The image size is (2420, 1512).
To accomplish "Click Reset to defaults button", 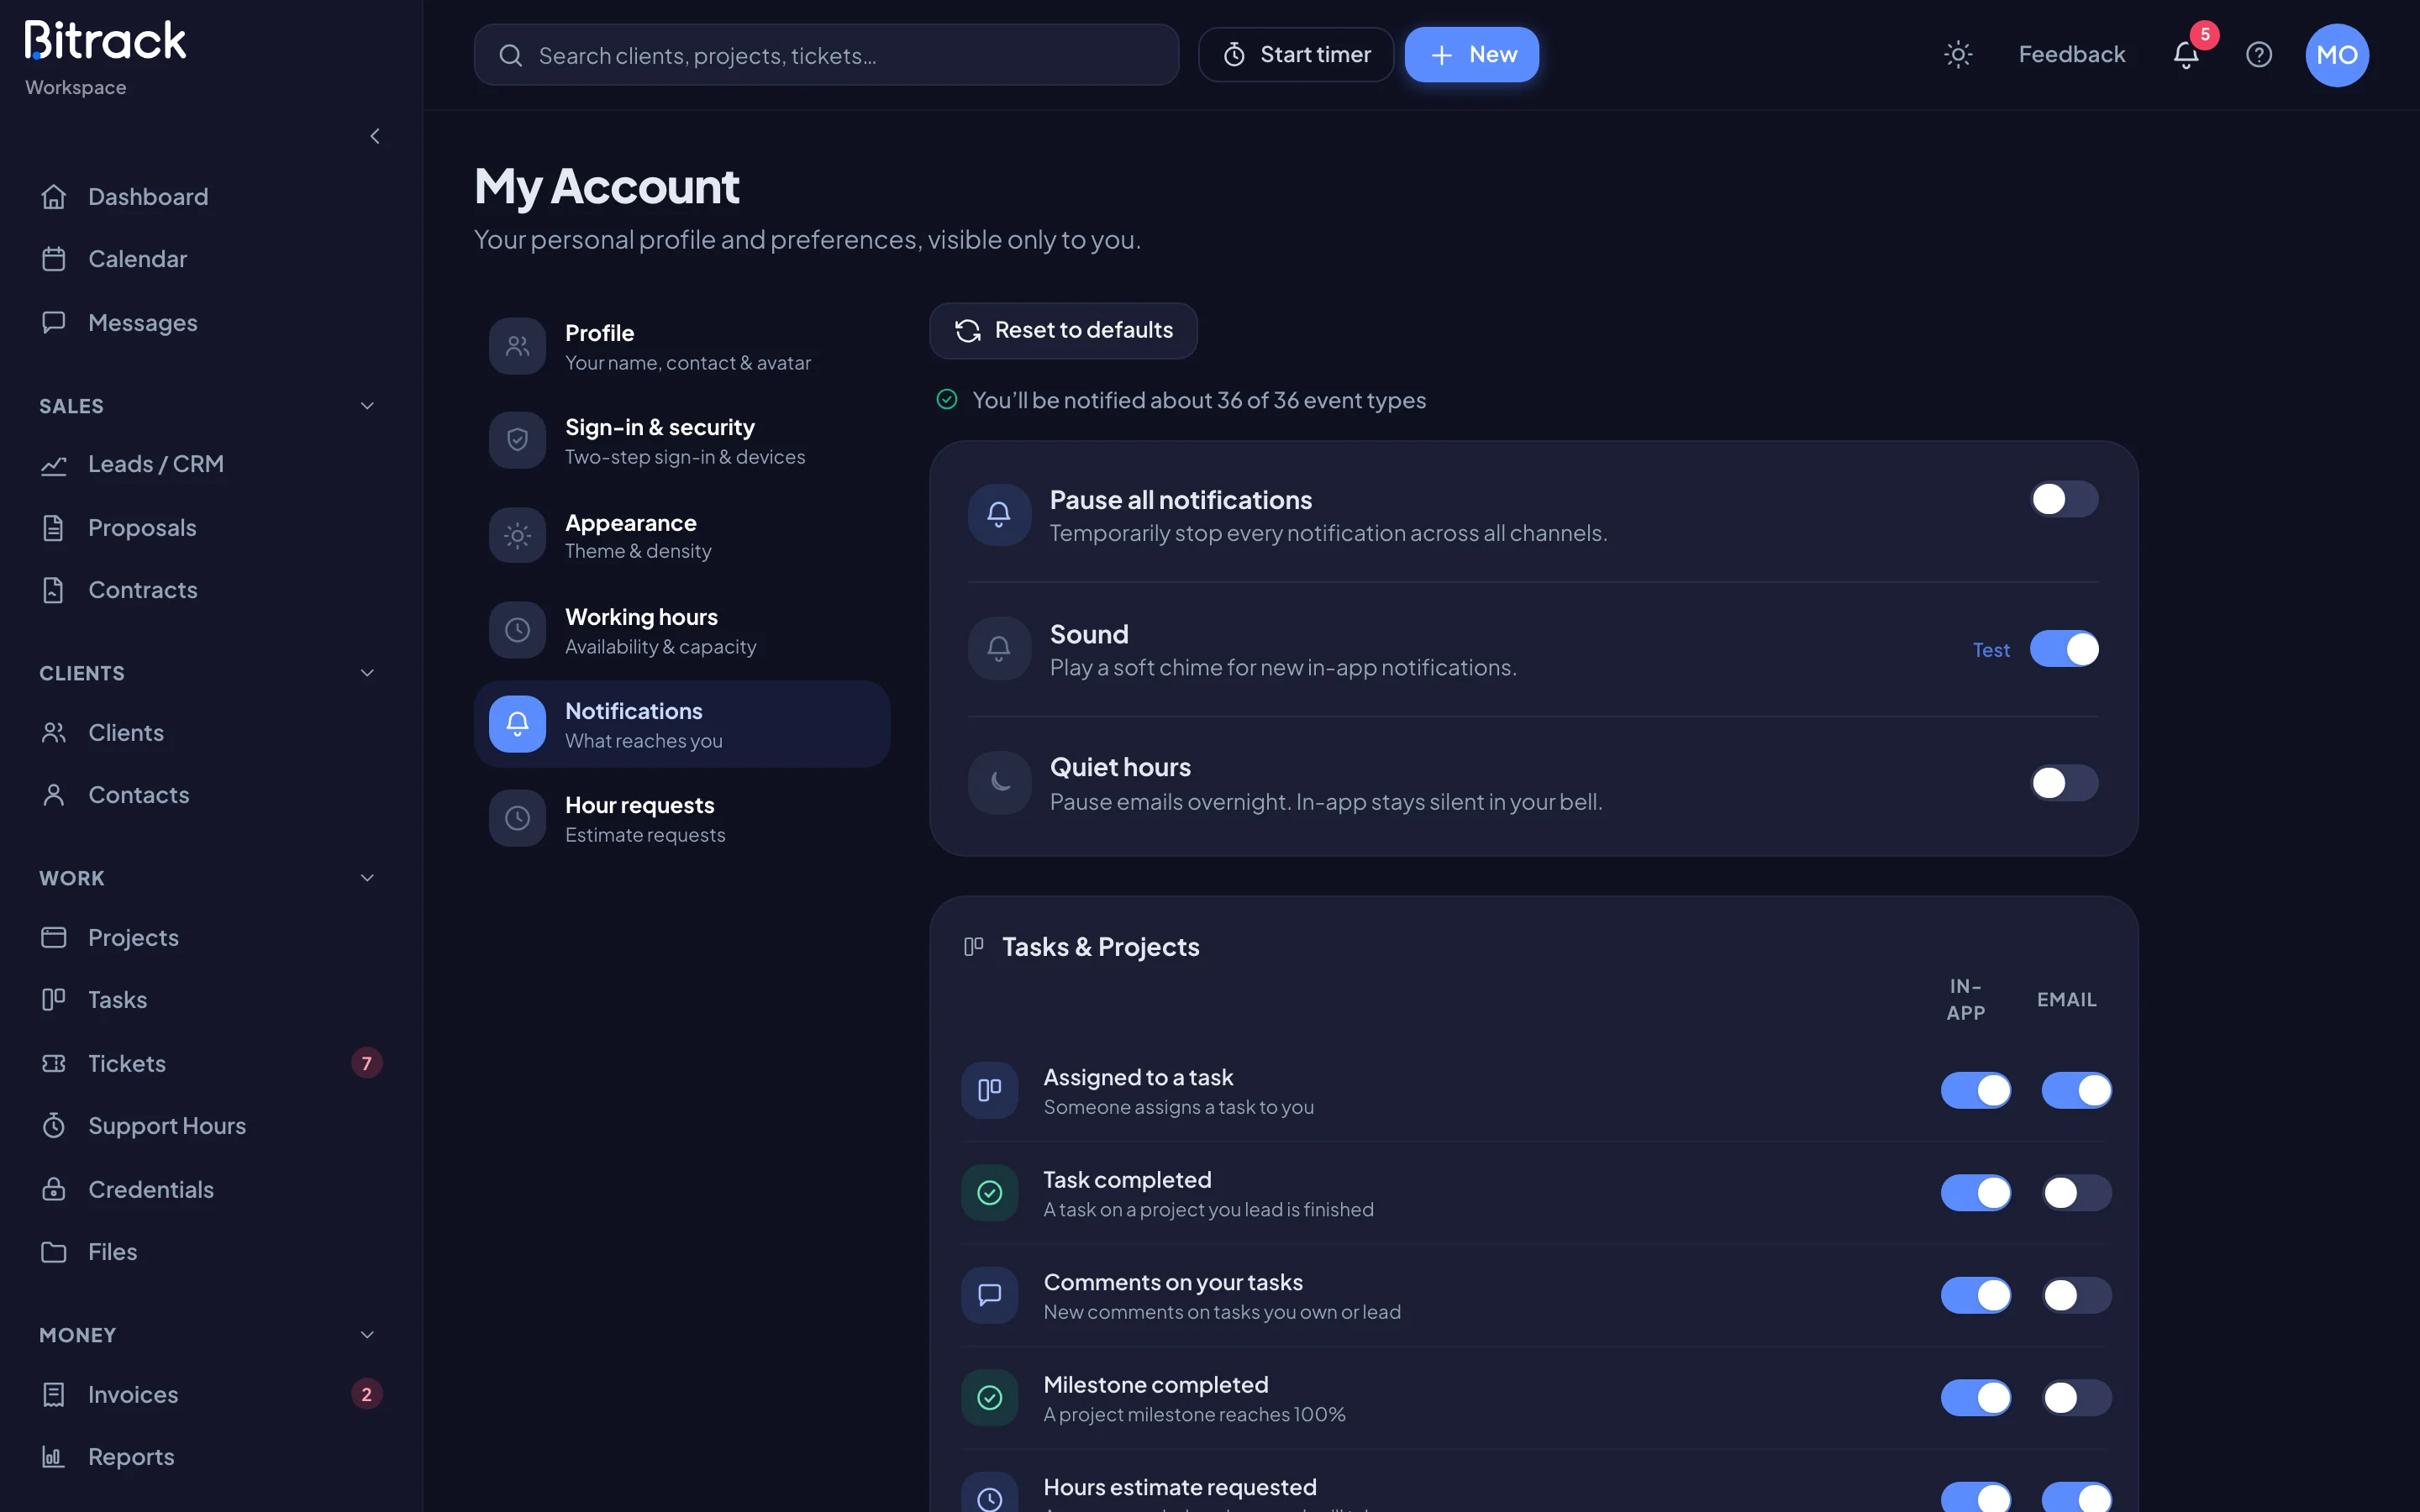I will point(1063,331).
